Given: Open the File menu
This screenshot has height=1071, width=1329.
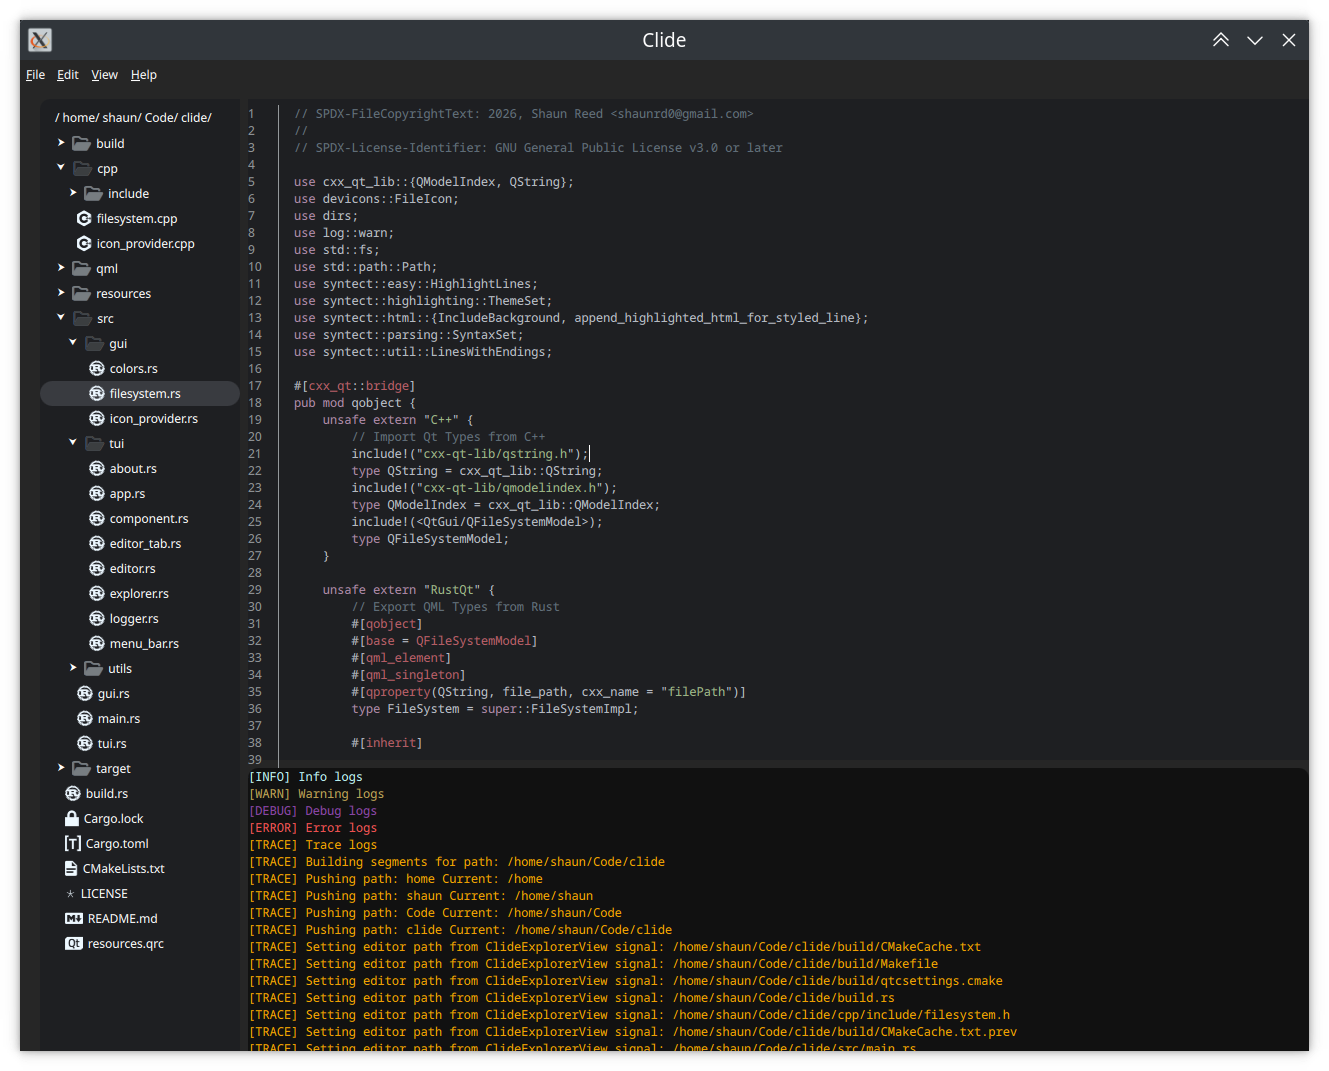Looking at the screenshot, I should pos(35,75).
